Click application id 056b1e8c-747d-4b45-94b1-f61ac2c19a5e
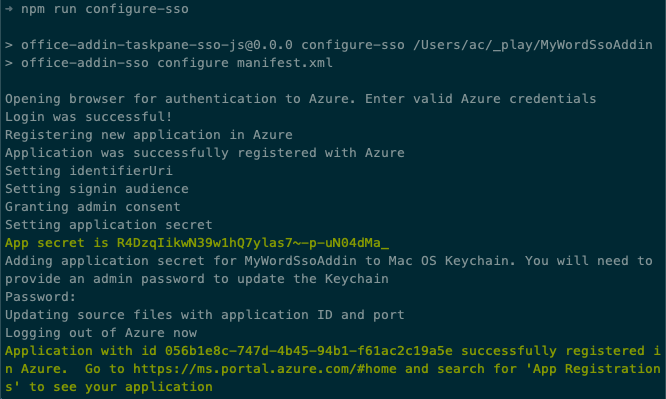The width and height of the screenshot is (666, 399). pyautogui.click(x=309, y=351)
